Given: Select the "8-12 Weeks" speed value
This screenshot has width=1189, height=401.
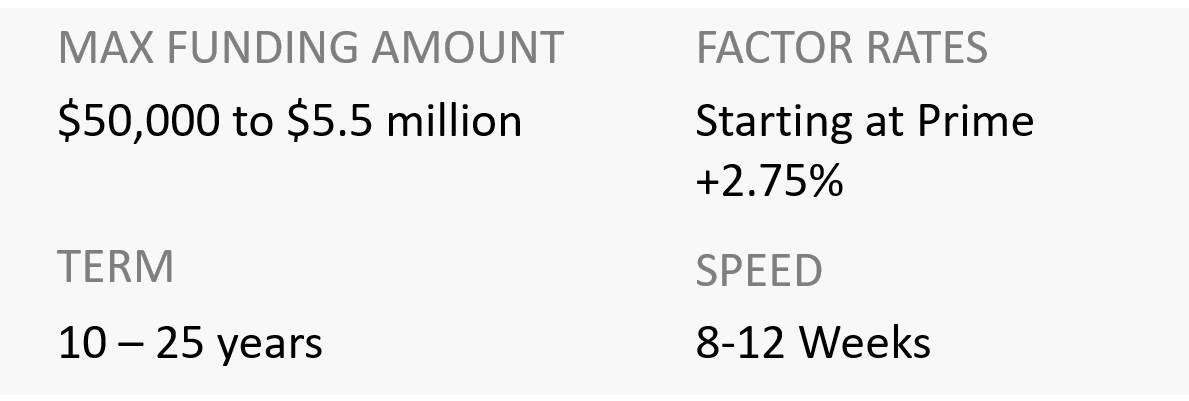Looking at the screenshot, I should tap(812, 343).
